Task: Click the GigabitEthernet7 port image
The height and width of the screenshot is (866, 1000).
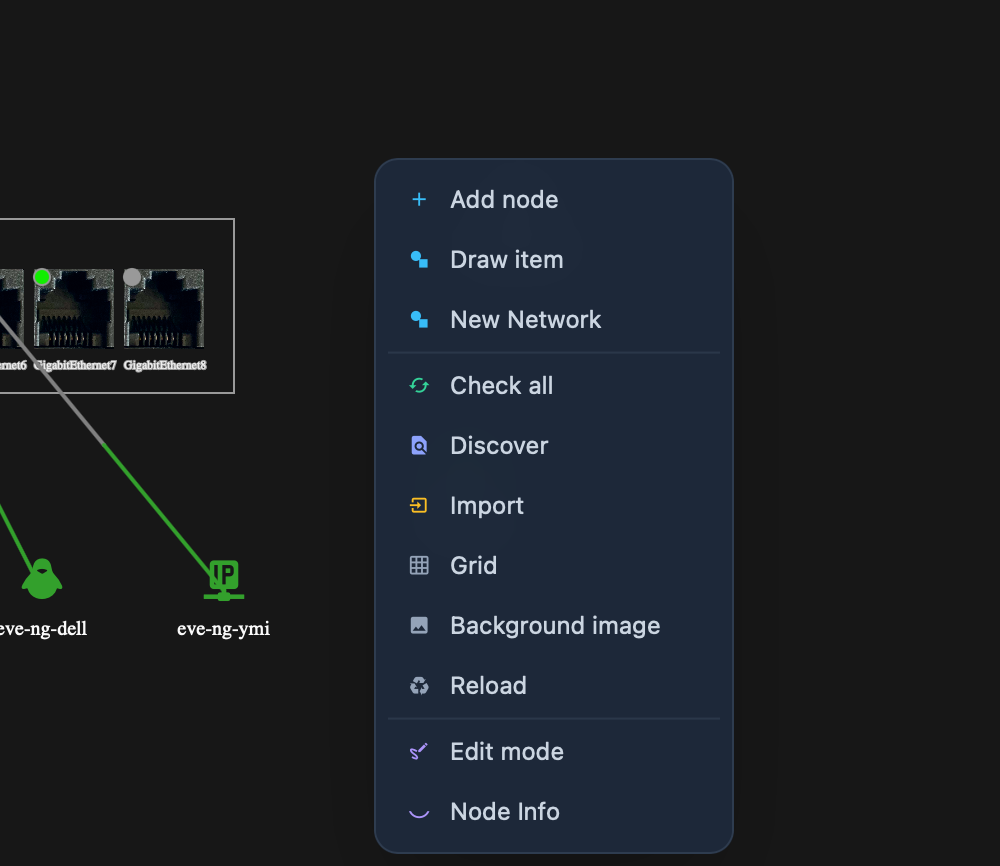Action: (74, 309)
